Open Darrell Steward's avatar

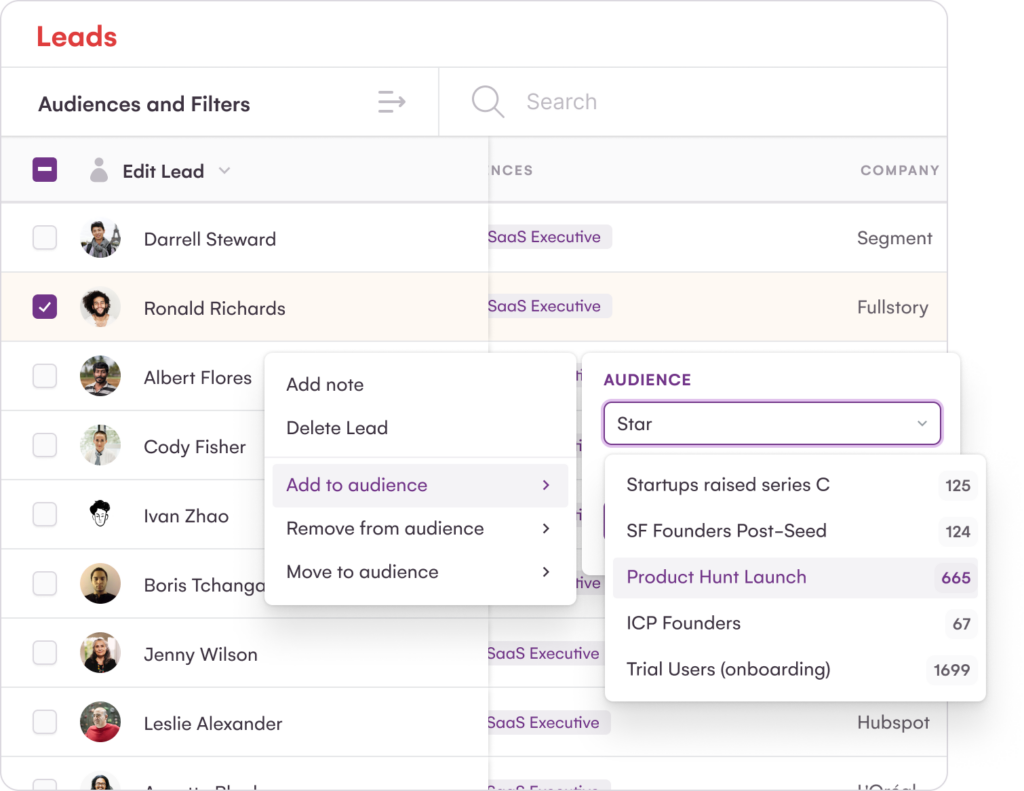click(x=100, y=239)
